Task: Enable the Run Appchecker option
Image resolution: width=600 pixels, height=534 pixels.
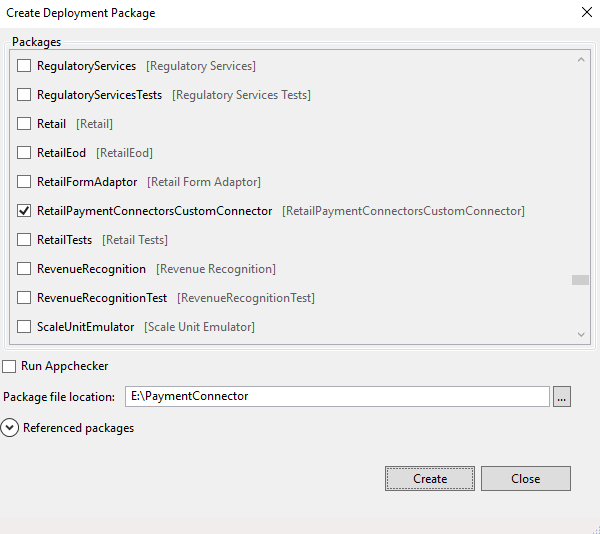Action: [10, 366]
